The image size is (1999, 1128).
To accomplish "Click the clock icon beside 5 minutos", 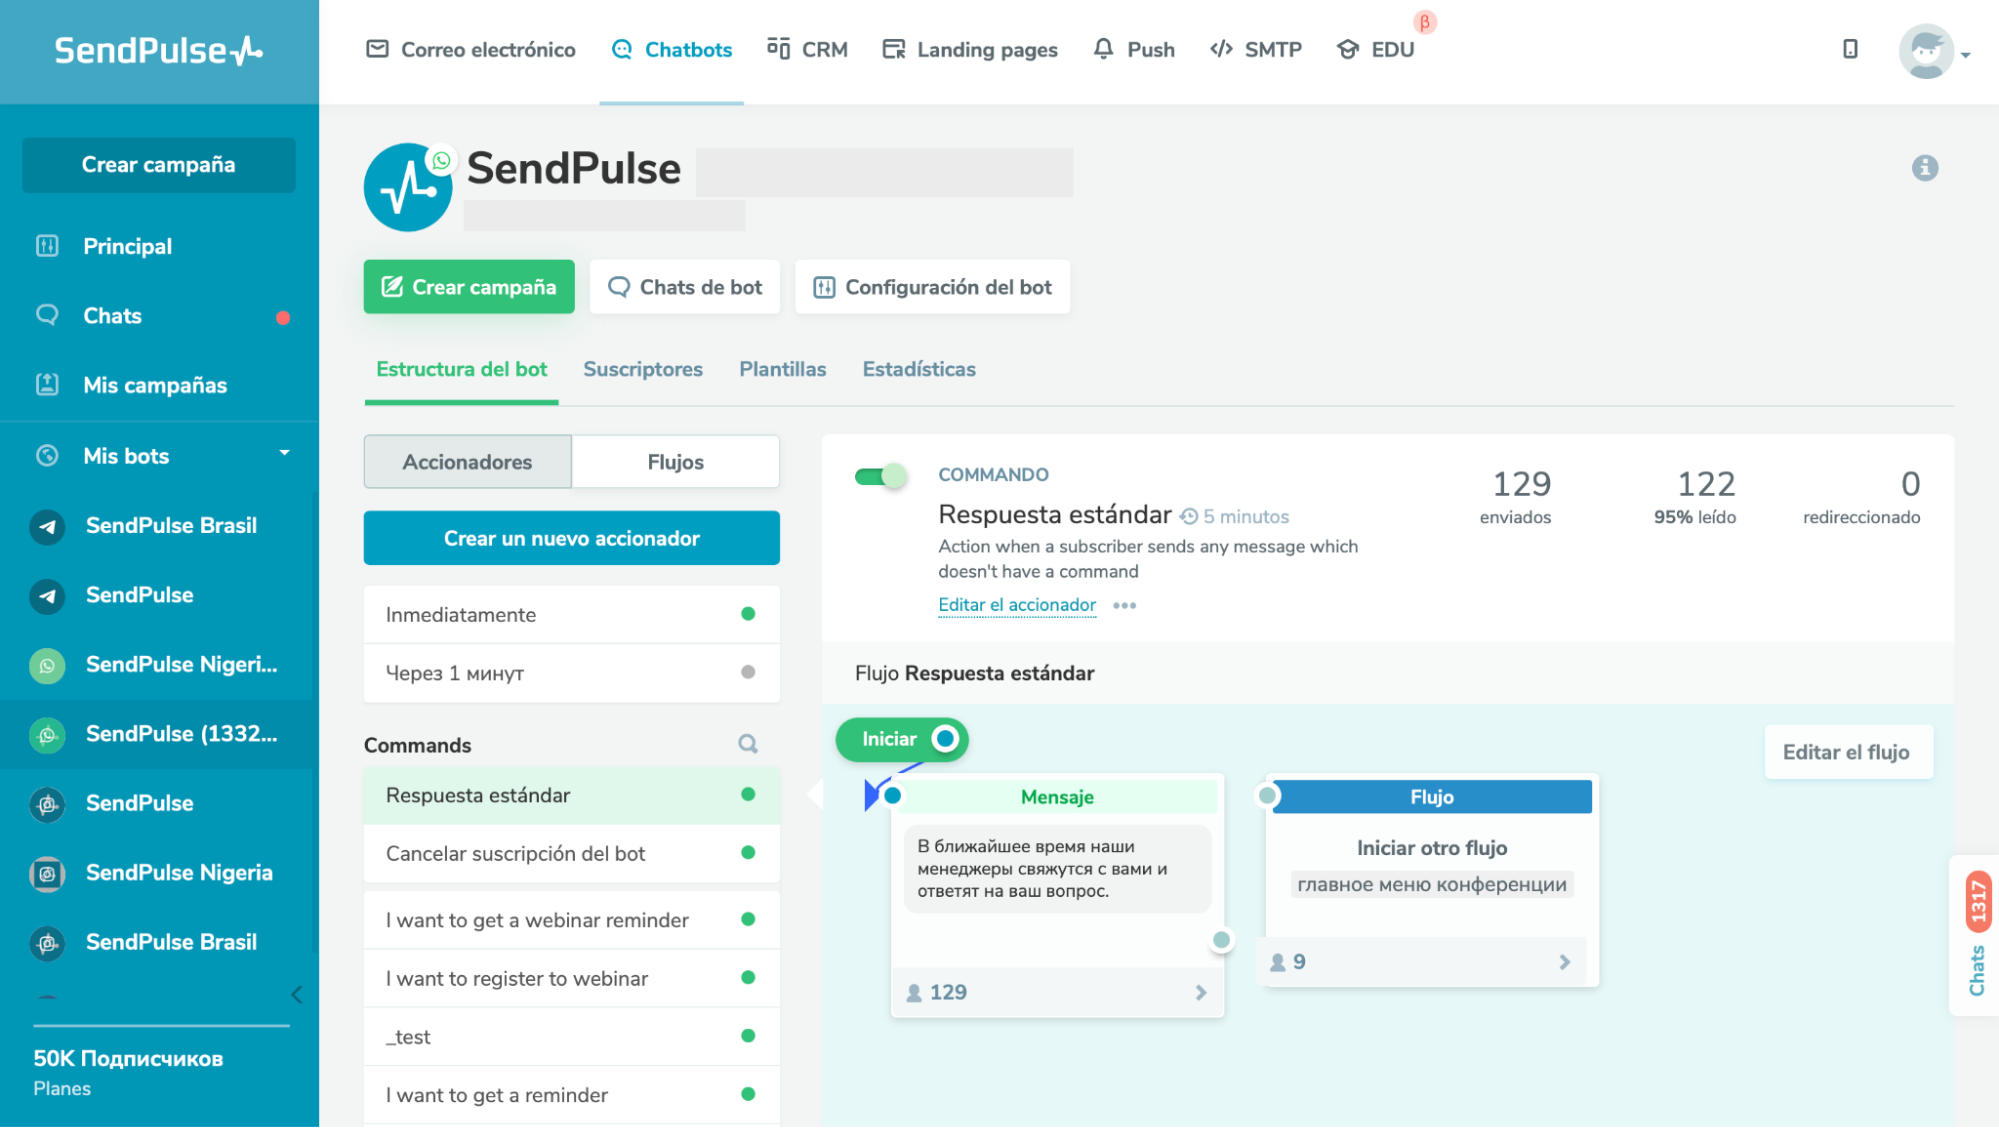I will [x=1188, y=517].
